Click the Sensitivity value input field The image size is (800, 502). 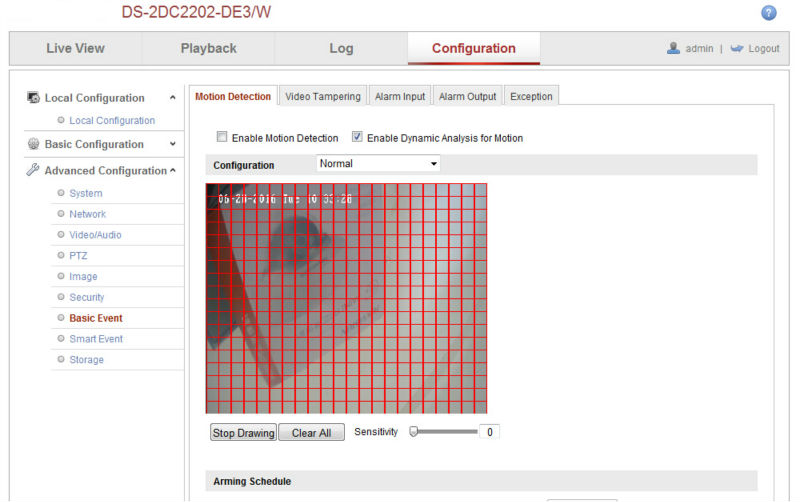tap(487, 432)
